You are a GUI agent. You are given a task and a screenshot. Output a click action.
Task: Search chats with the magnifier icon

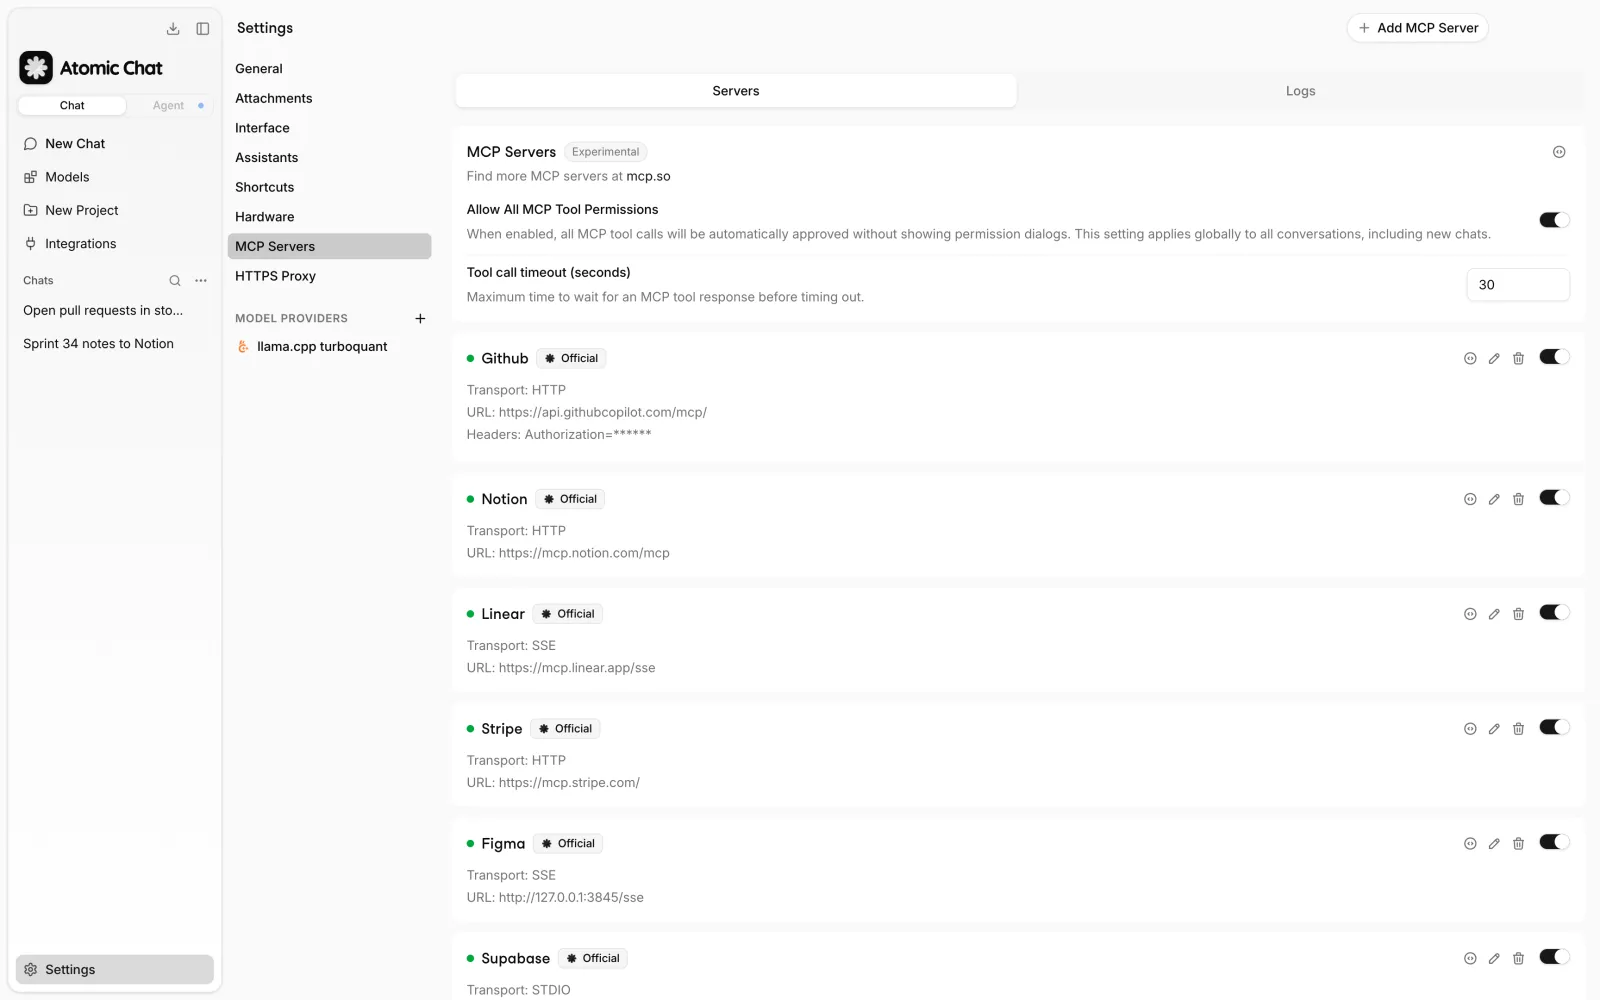pos(175,281)
